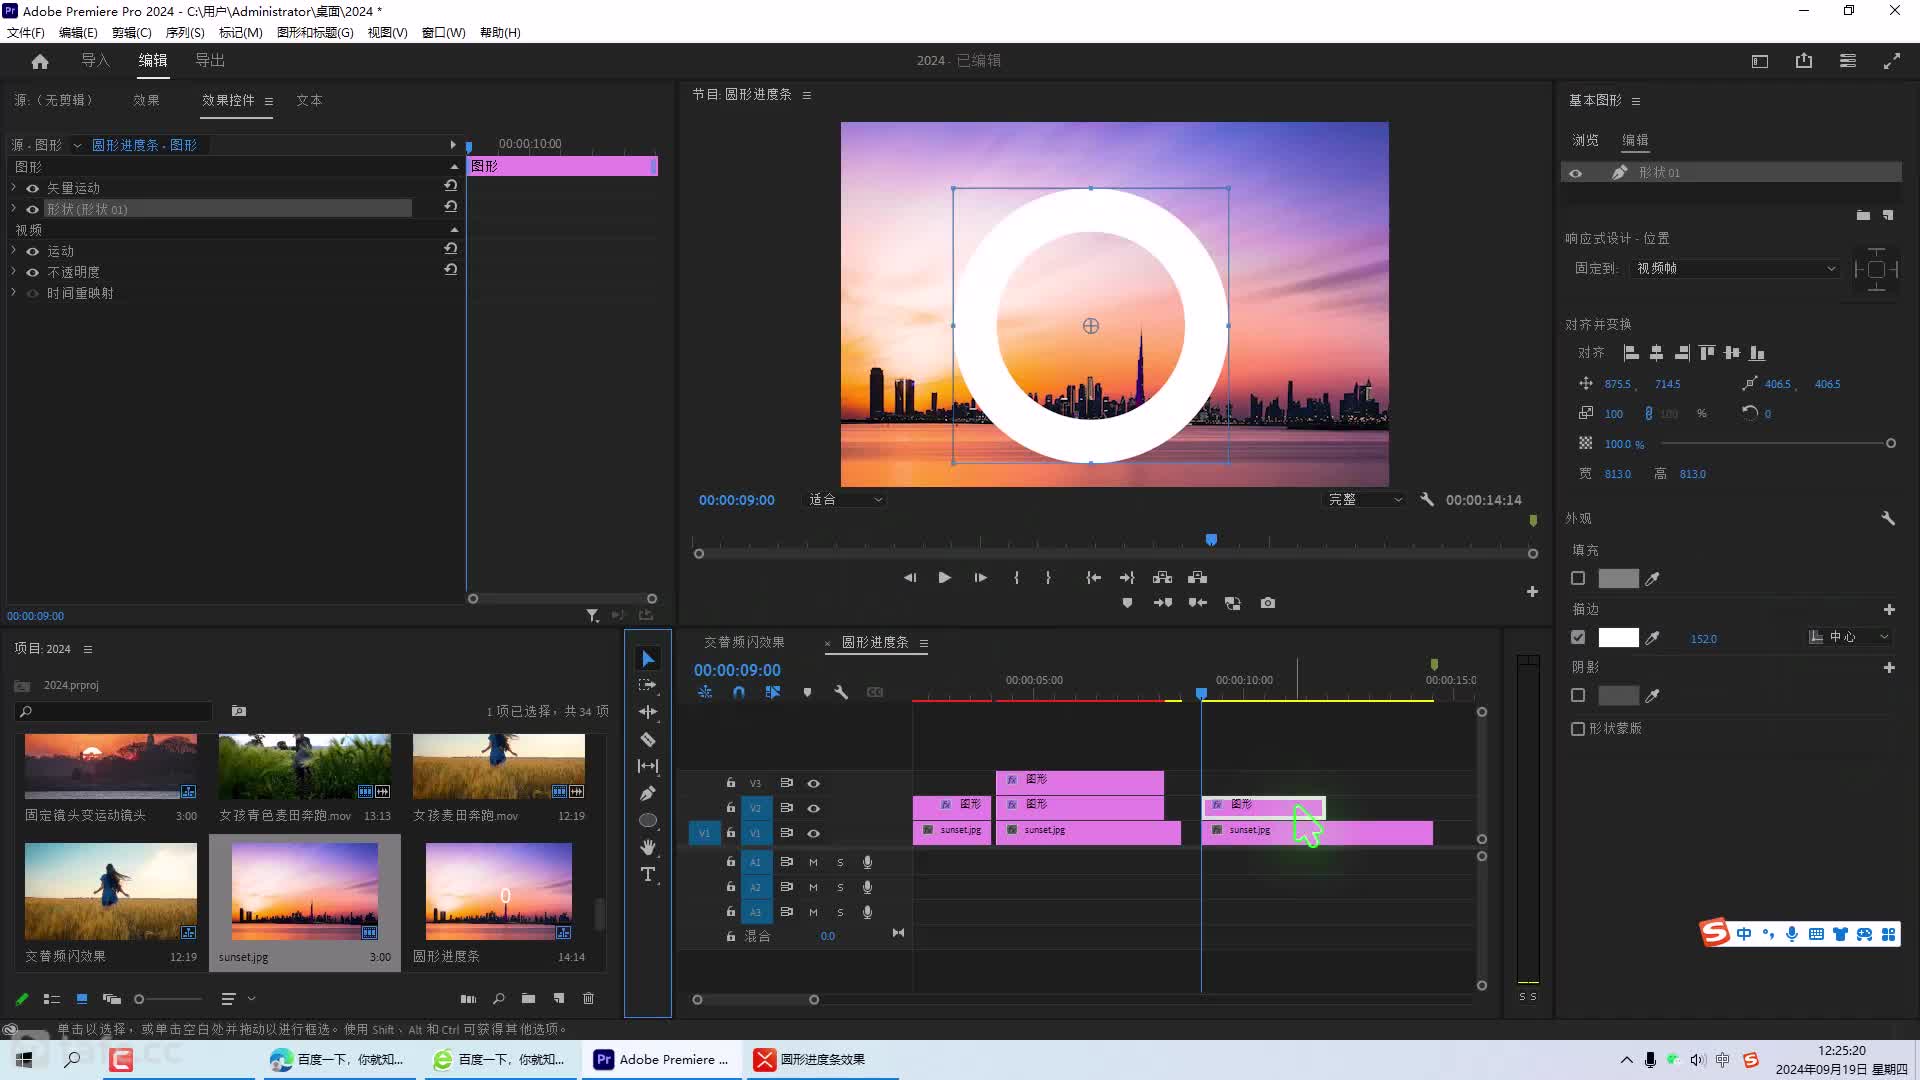Click the Lift button in program monitor
The image size is (1920, 1080).
(x=1162, y=578)
